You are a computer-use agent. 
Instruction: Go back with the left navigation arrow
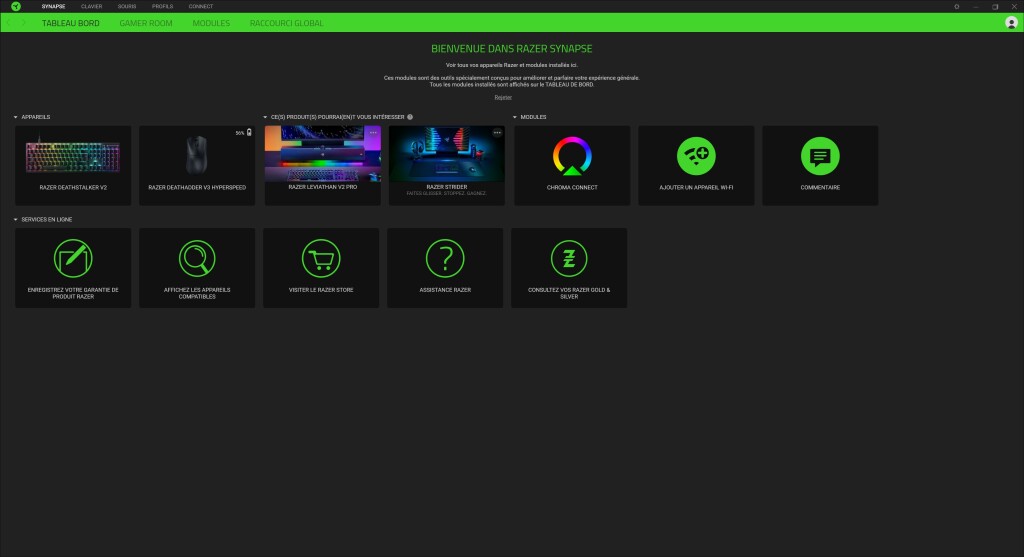[x=9, y=23]
